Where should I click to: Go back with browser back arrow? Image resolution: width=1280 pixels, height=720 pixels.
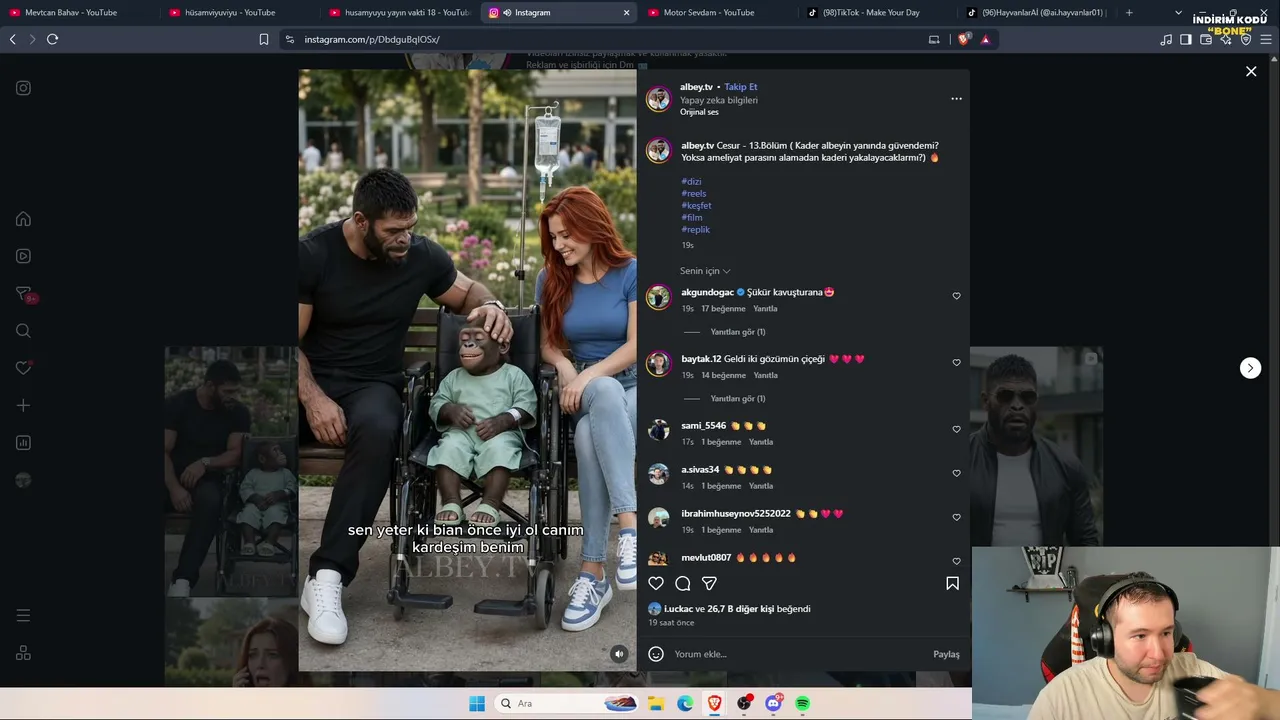point(12,39)
